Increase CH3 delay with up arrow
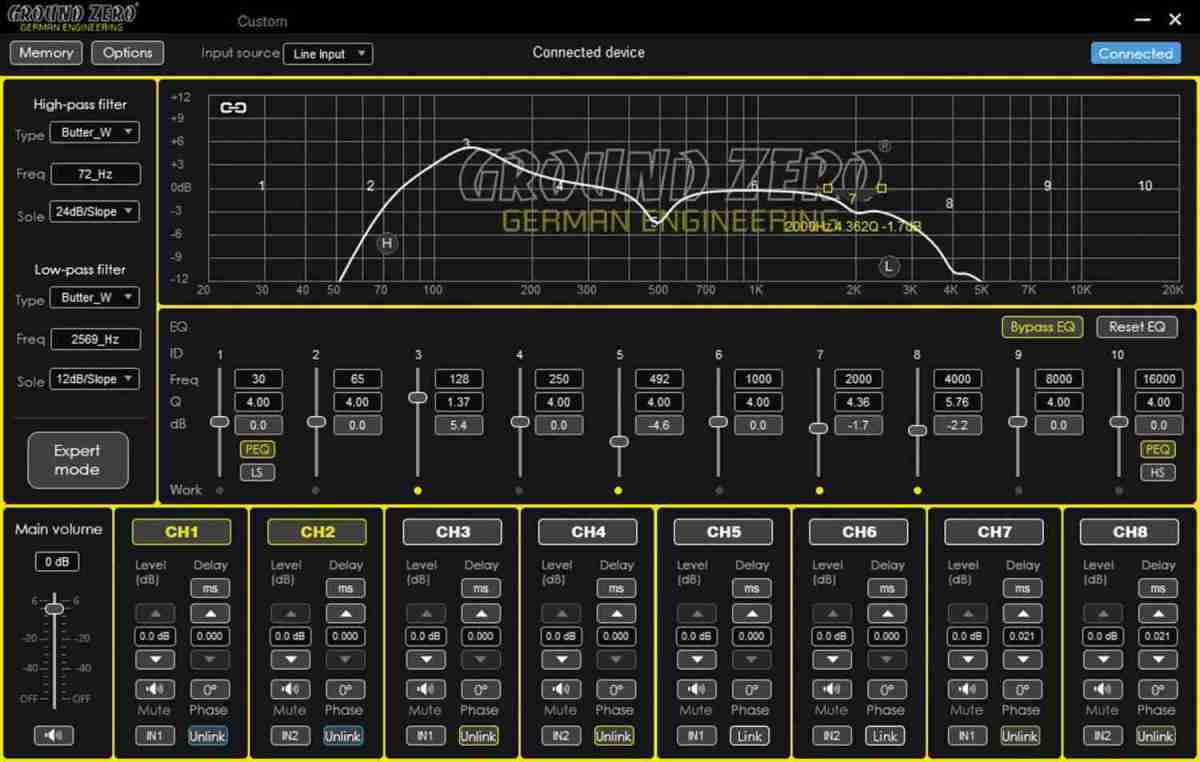Image resolution: width=1200 pixels, height=762 pixels. (x=481, y=613)
